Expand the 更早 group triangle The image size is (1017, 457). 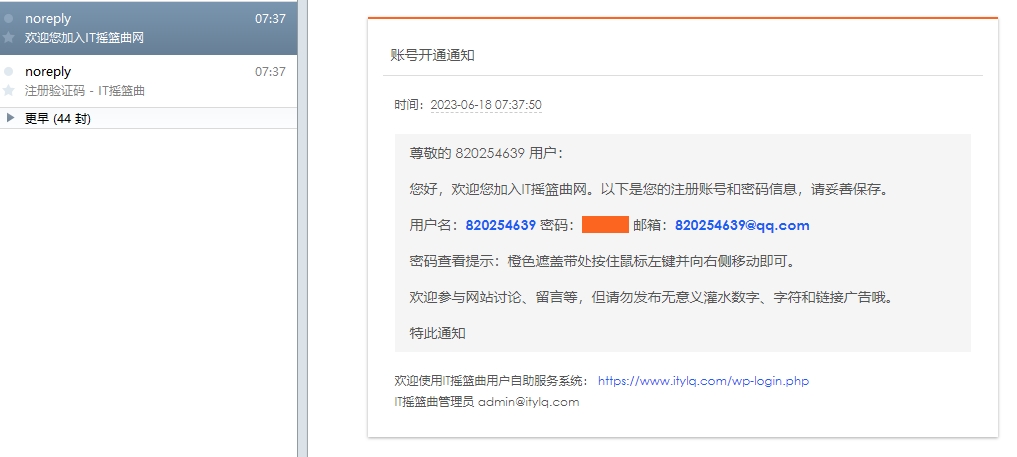(x=10, y=118)
